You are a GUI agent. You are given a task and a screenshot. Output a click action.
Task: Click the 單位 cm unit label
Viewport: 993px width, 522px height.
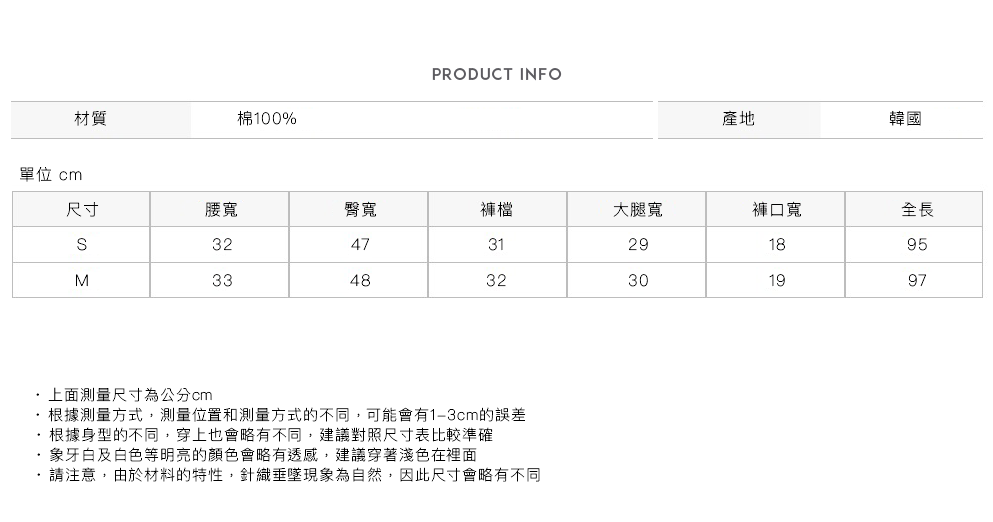coord(51,175)
